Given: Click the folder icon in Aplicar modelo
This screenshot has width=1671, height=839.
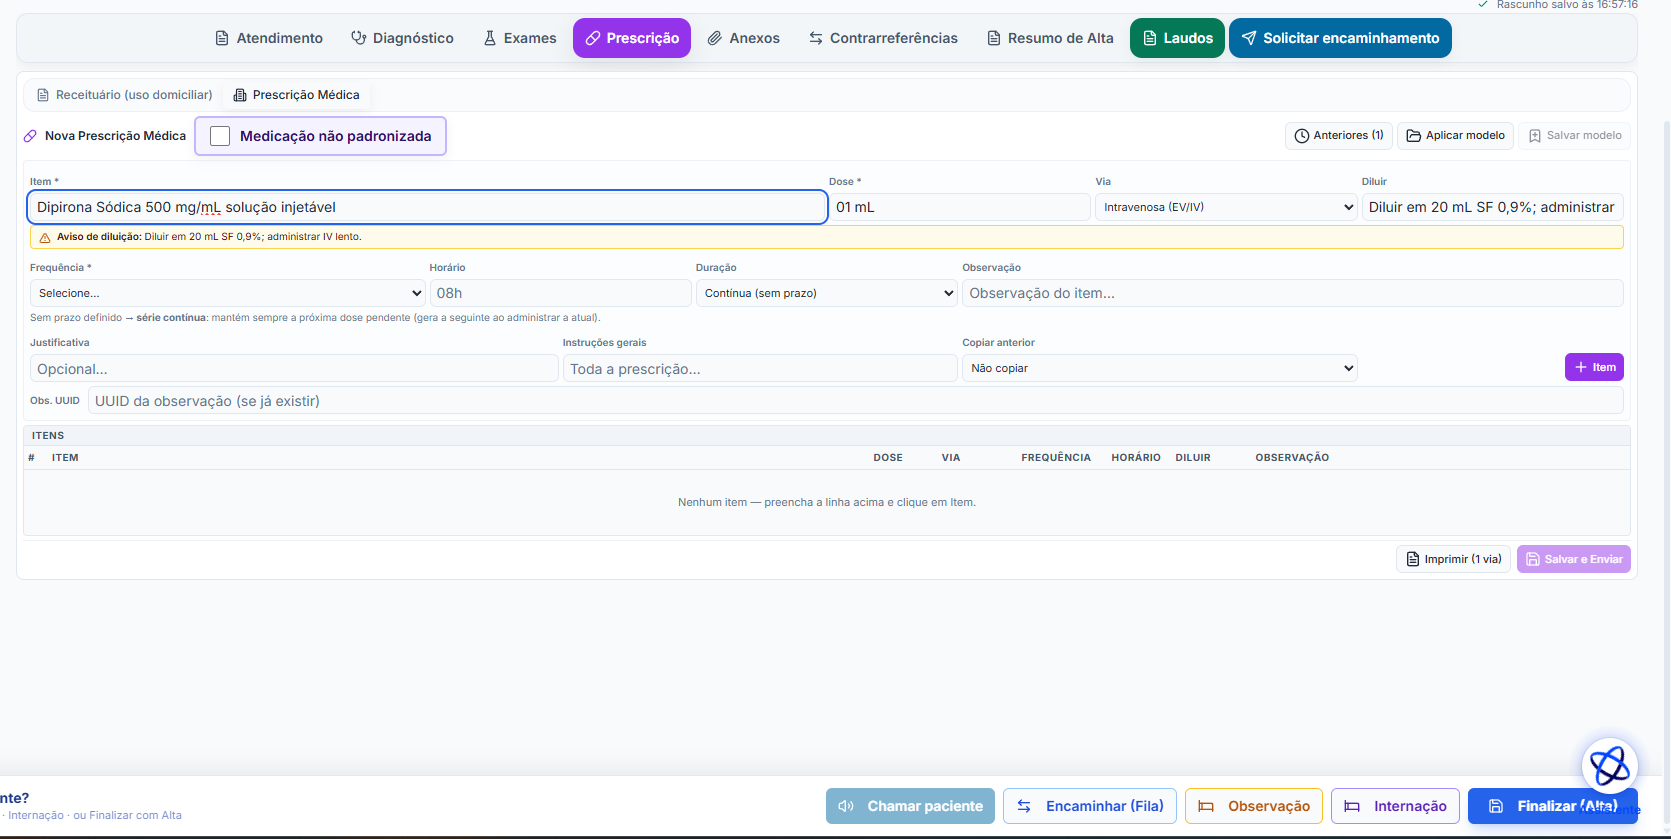Looking at the screenshot, I should point(1414,136).
